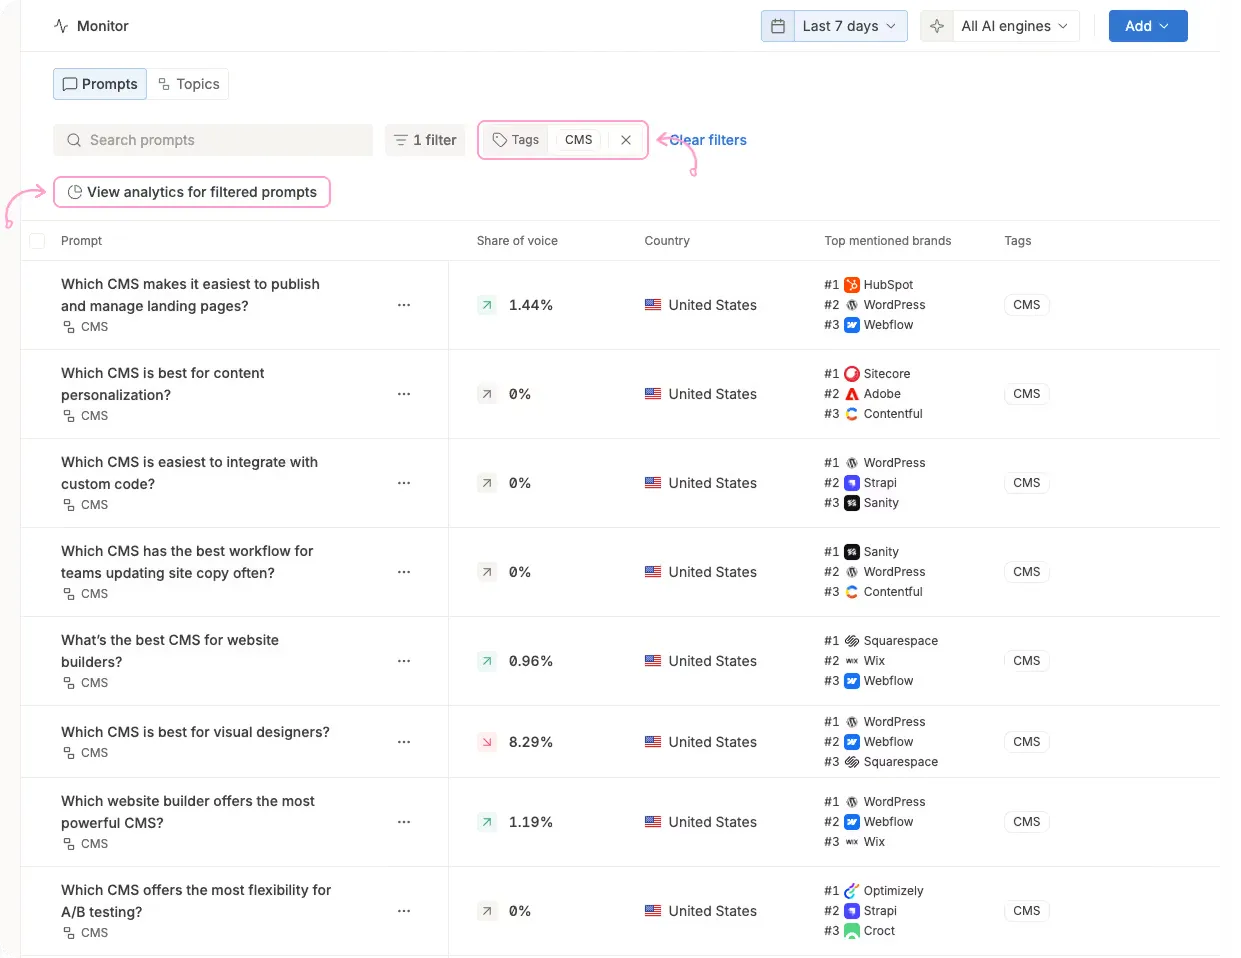The height and width of the screenshot is (958, 1241).
Task: Click the red down trend arrow next to 8.29%
Action: point(487,742)
